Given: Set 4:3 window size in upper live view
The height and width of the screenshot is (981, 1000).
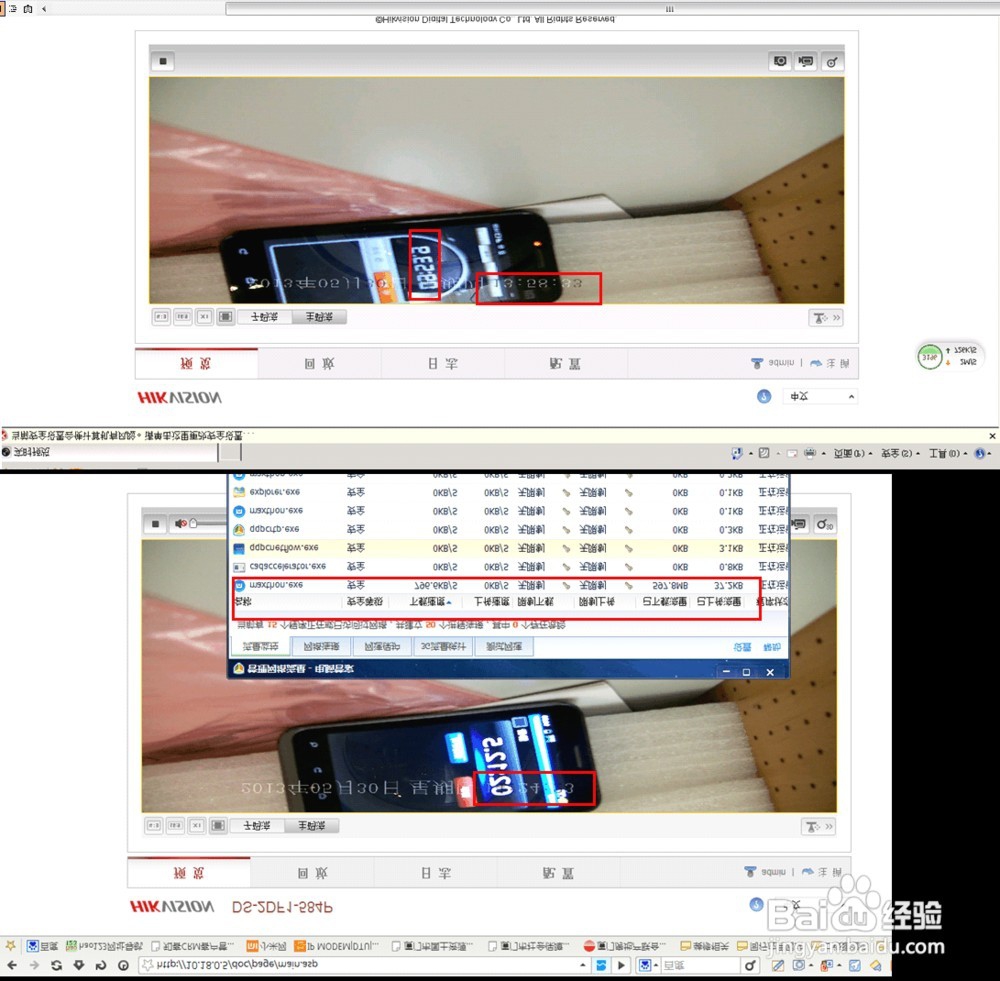Looking at the screenshot, I should point(161,316).
